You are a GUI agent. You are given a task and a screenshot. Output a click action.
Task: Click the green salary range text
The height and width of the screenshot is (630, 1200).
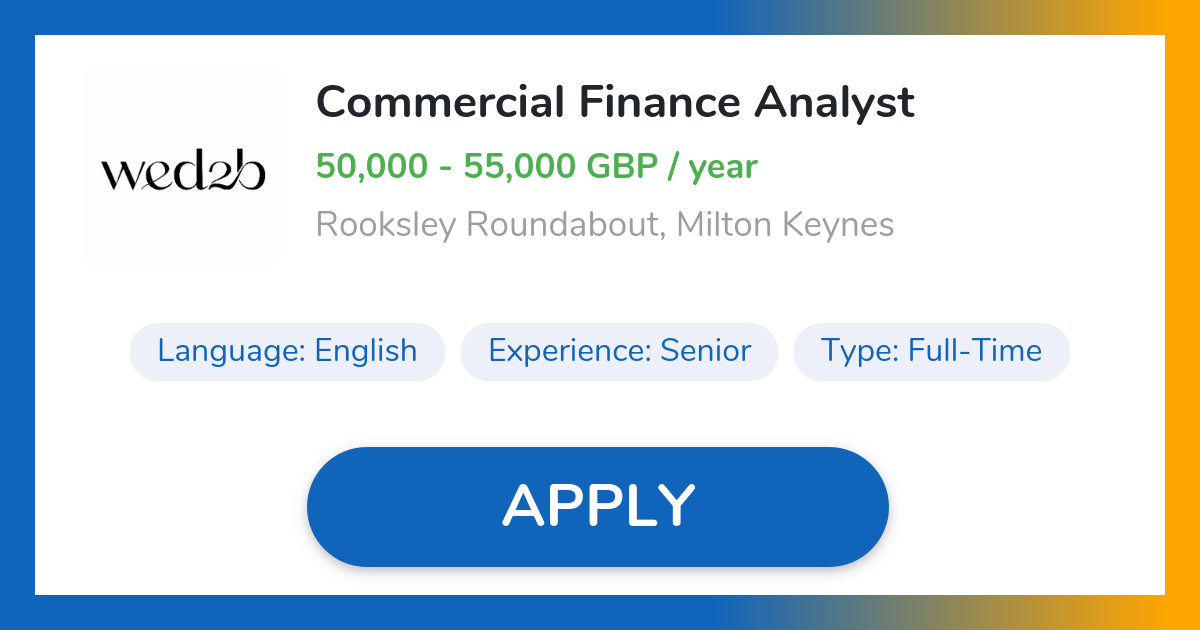536,166
